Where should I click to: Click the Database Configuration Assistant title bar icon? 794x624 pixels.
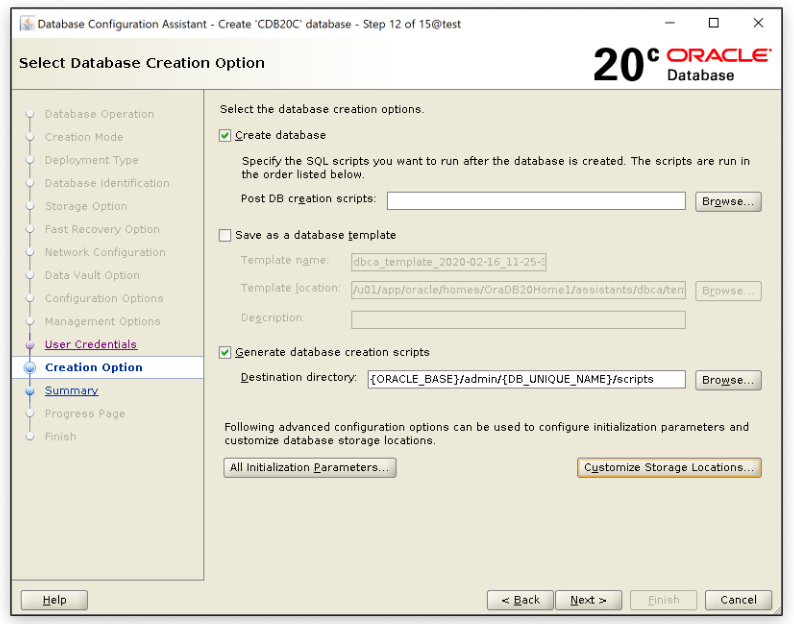pyautogui.click(x=24, y=23)
